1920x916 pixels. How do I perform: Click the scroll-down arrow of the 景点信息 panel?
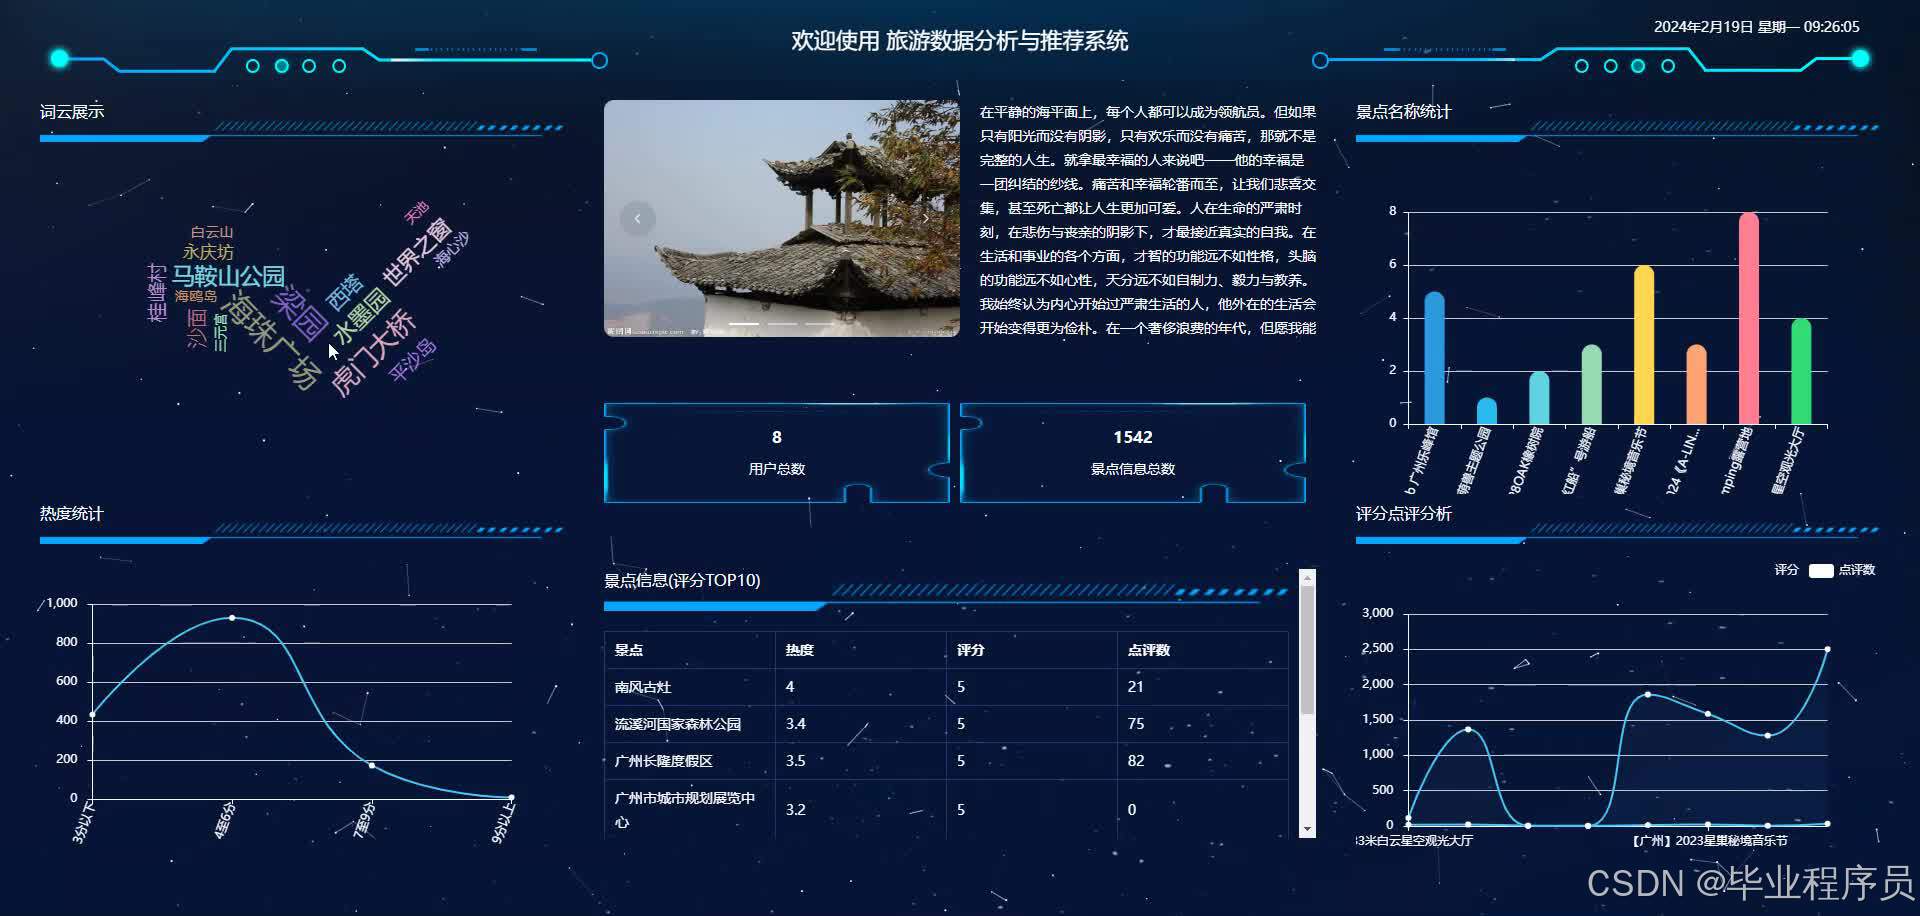click(x=1308, y=828)
